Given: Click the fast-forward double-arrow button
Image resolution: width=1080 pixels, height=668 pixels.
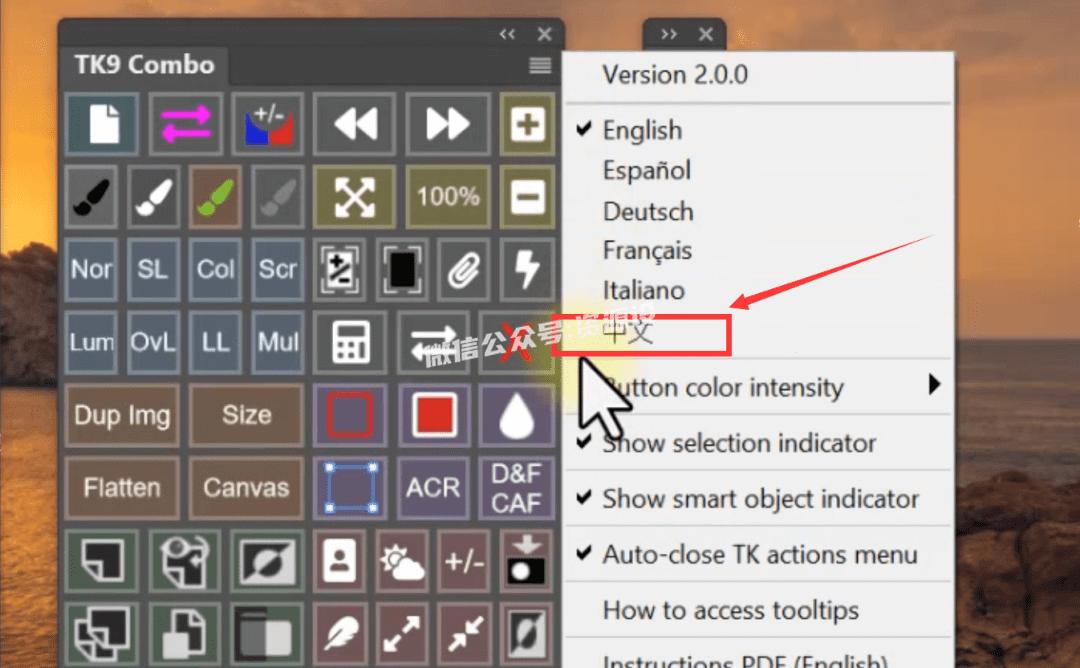Looking at the screenshot, I should 448,124.
